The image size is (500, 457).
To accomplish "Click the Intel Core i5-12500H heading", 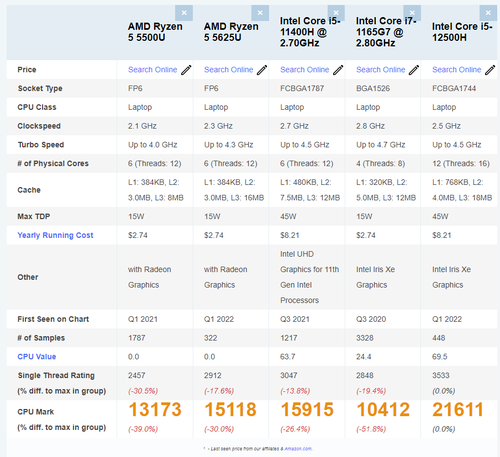I will click(462, 32).
